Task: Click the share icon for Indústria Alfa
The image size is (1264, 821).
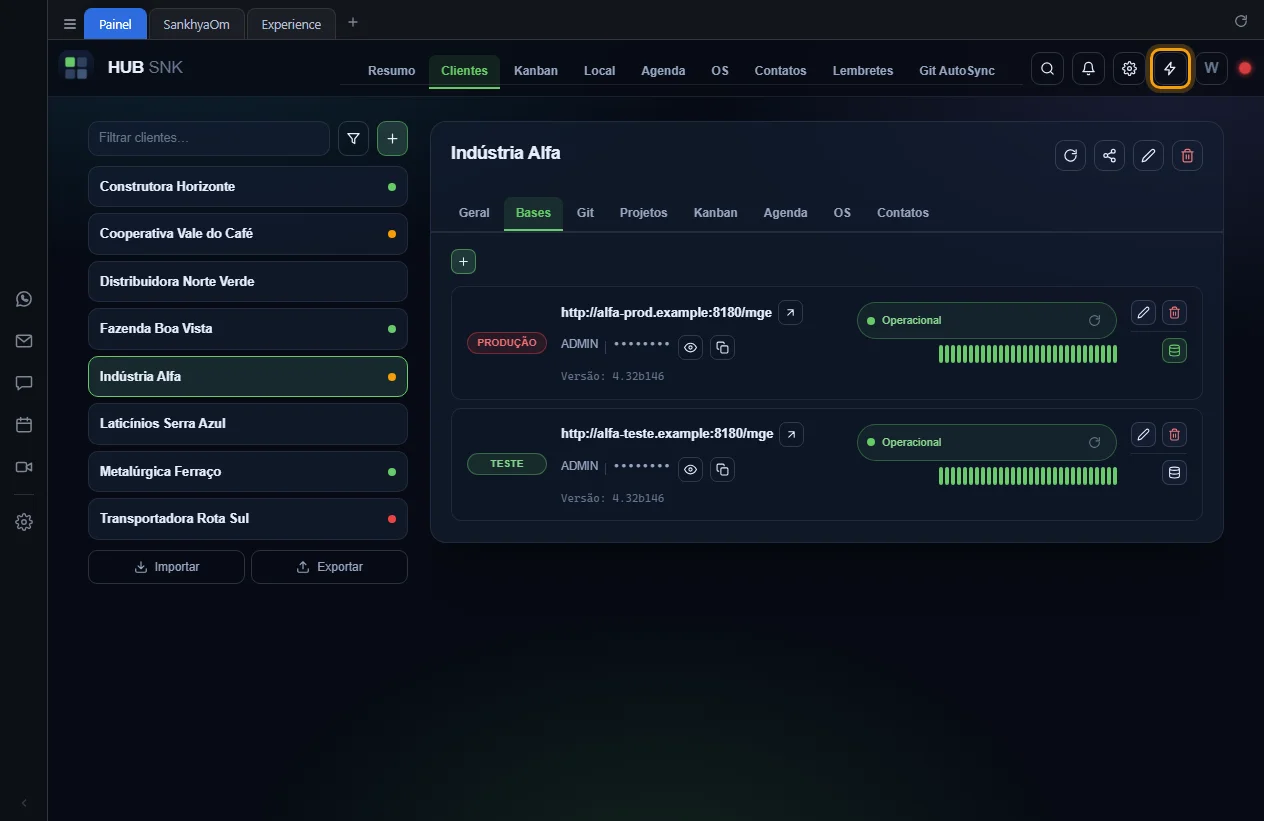Action: (1109, 155)
